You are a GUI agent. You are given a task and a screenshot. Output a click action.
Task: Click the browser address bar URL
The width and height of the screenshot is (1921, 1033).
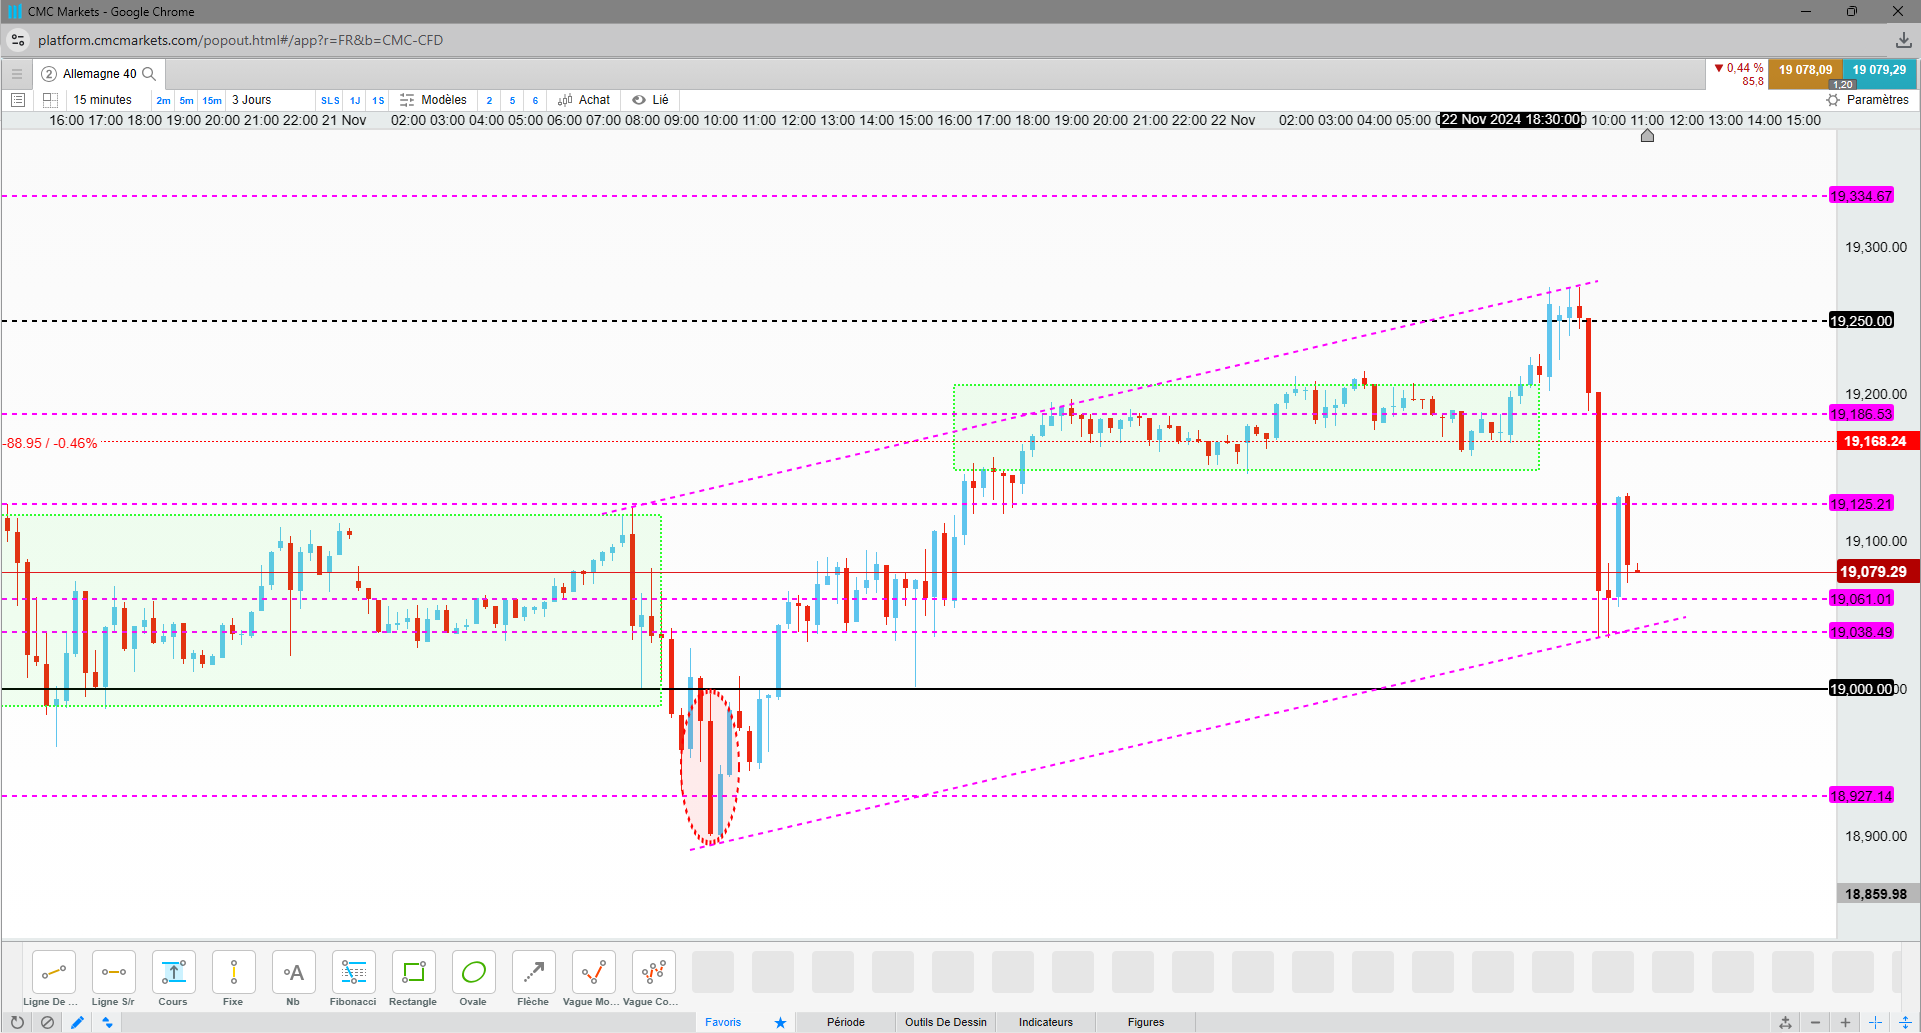click(240, 40)
